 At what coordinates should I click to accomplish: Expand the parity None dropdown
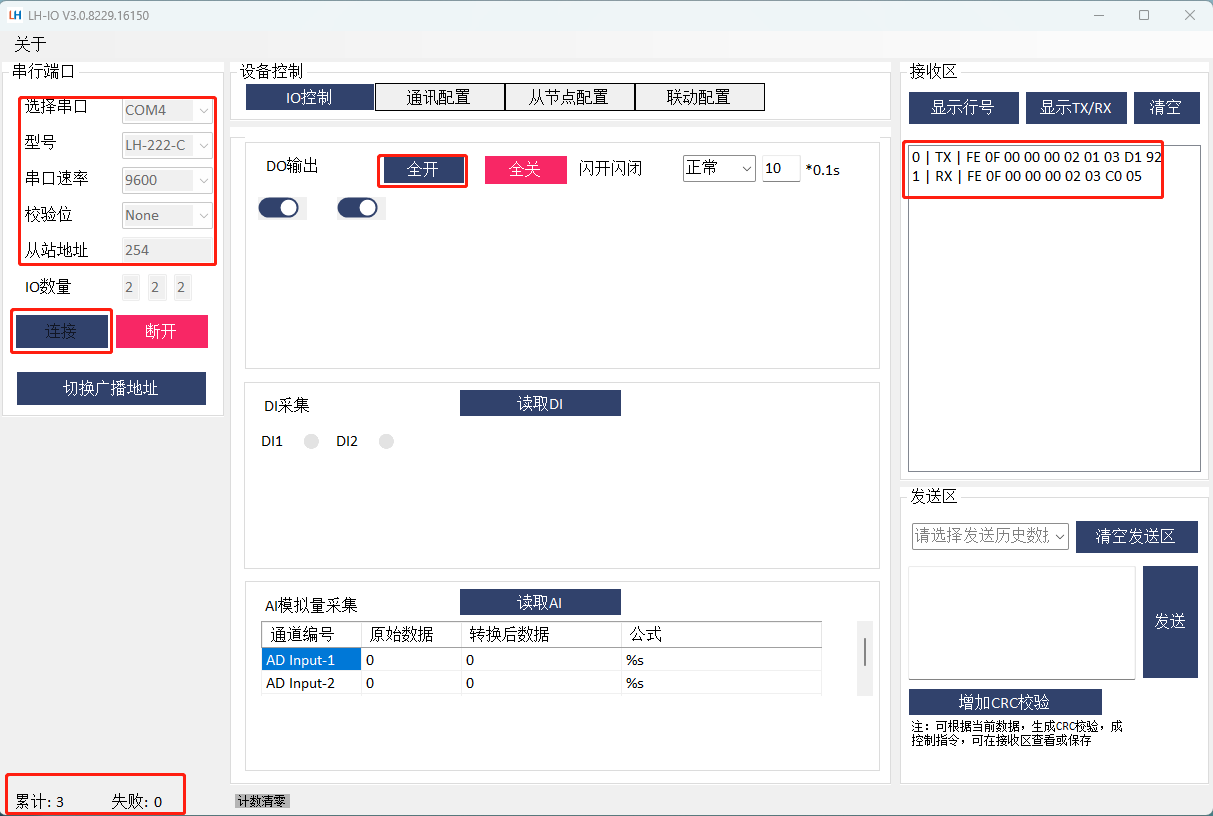click(x=167, y=215)
